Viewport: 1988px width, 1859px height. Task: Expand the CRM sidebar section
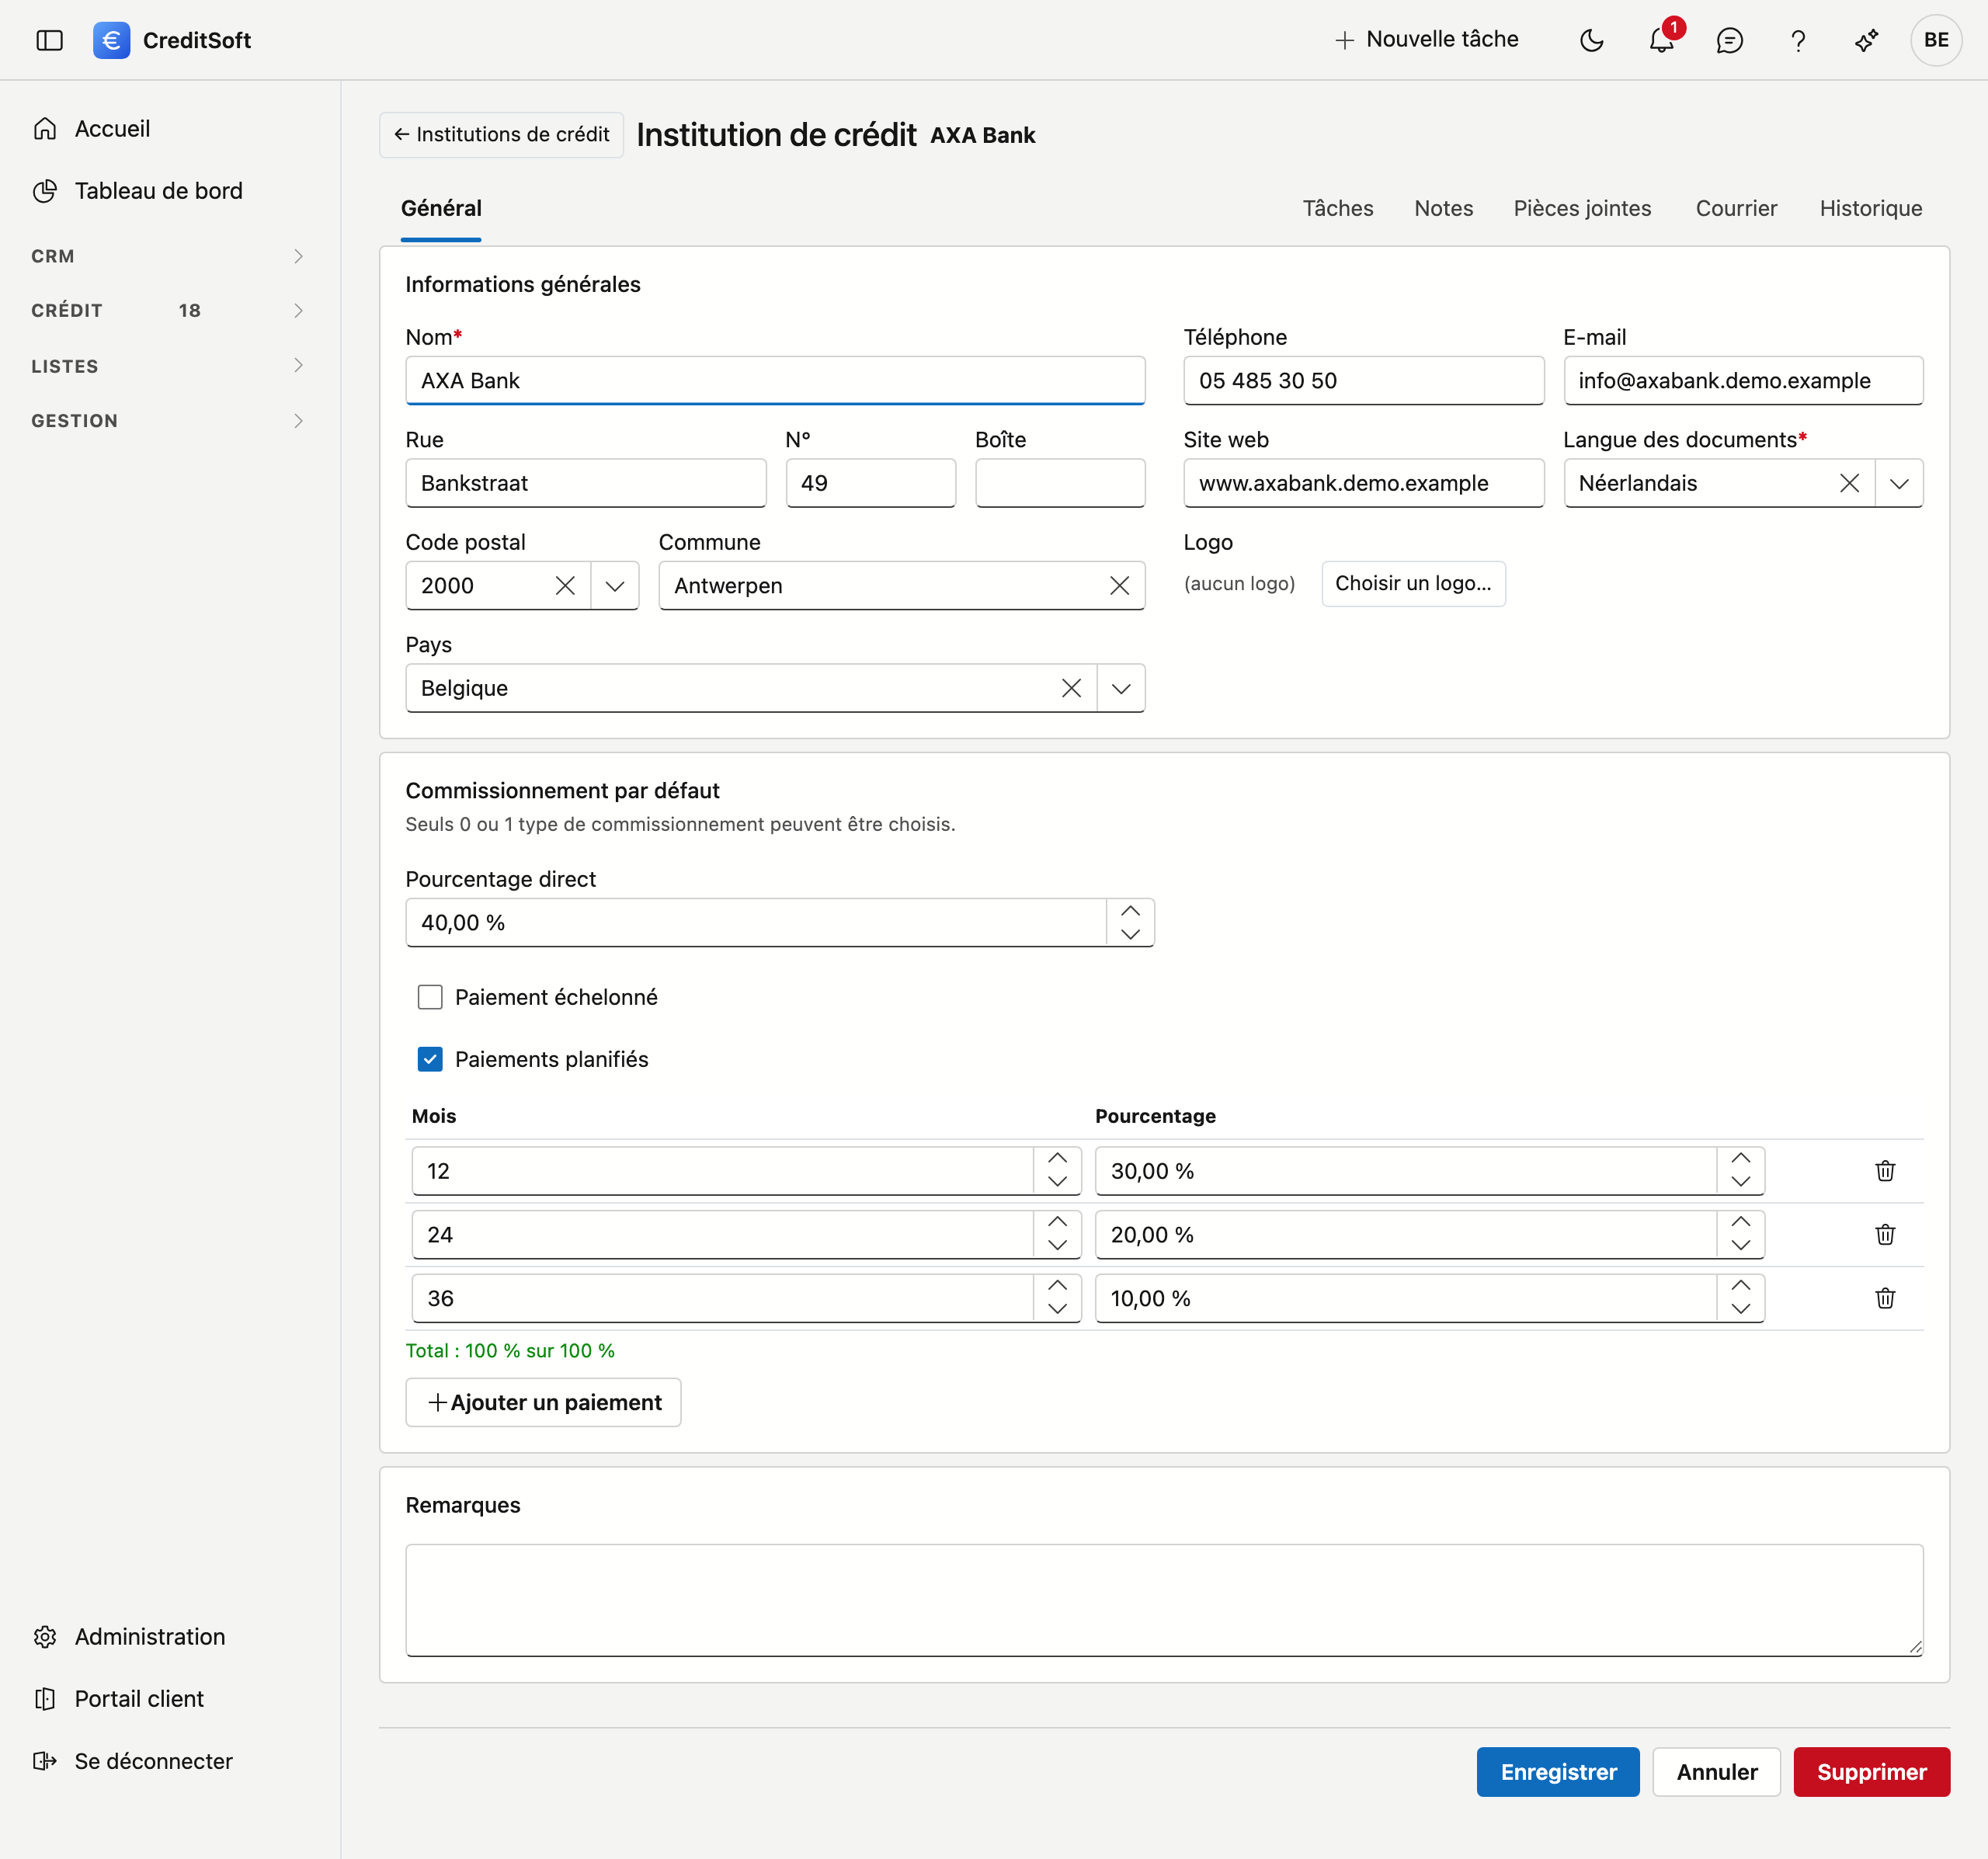[168, 256]
